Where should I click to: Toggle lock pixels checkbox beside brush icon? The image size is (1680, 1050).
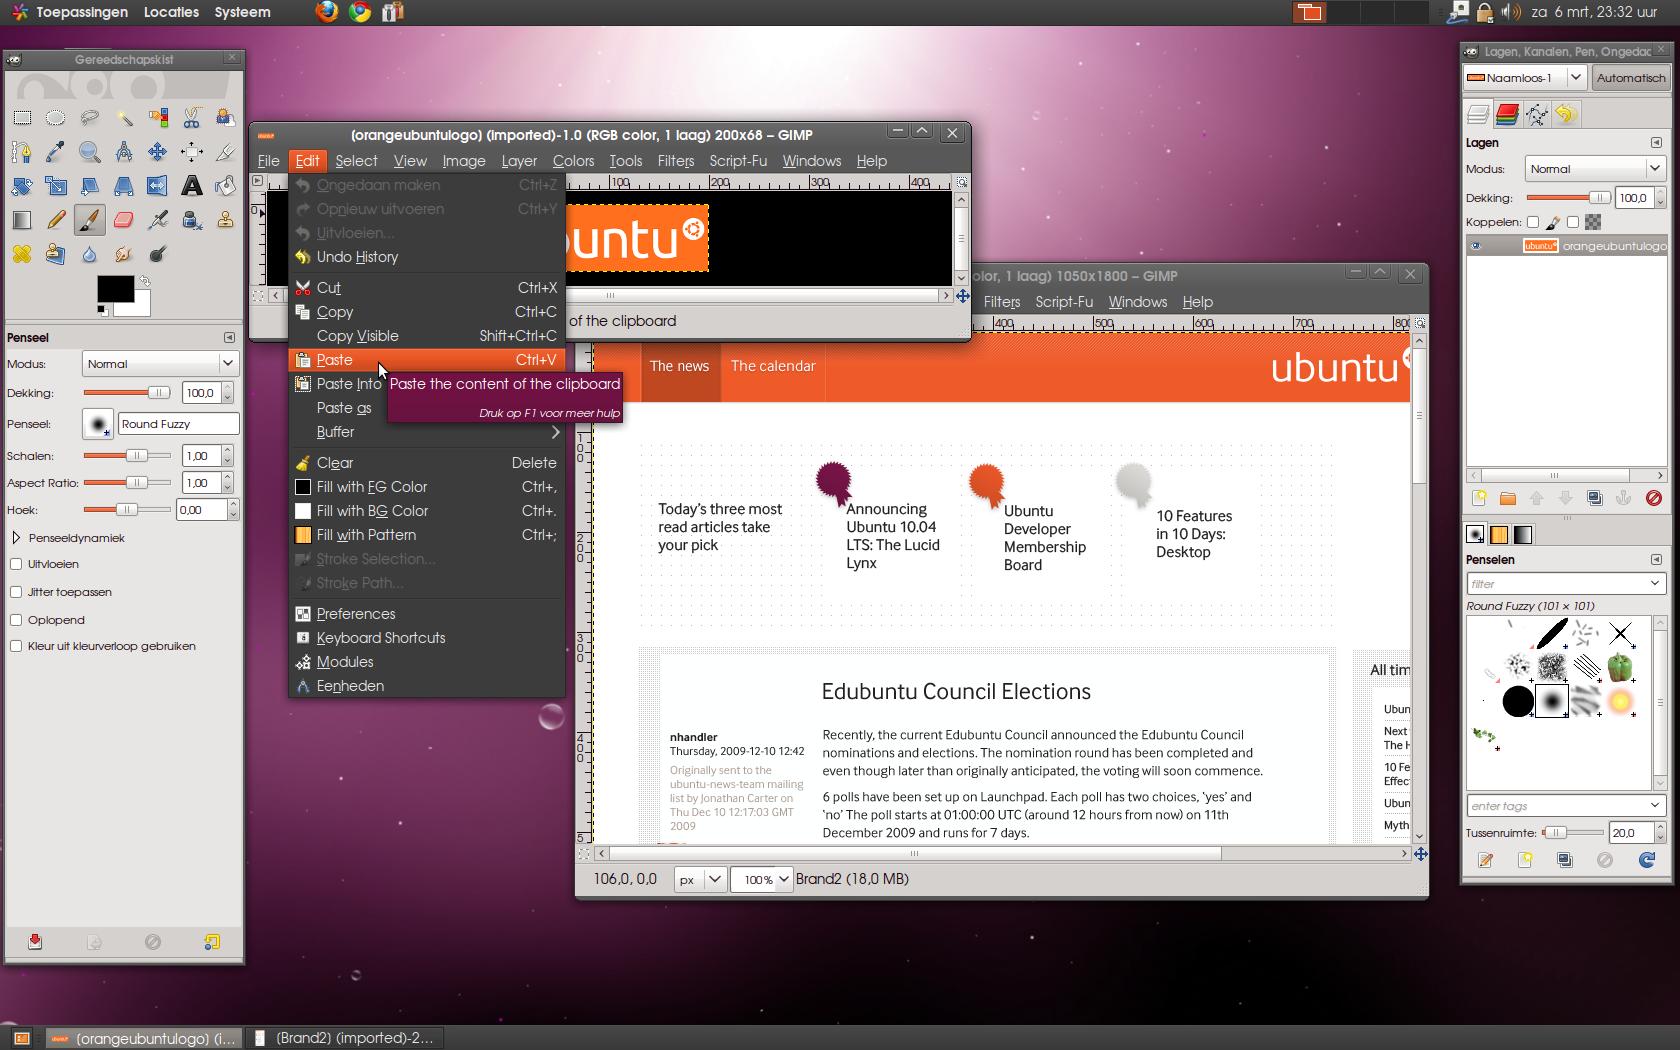tap(1533, 222)
